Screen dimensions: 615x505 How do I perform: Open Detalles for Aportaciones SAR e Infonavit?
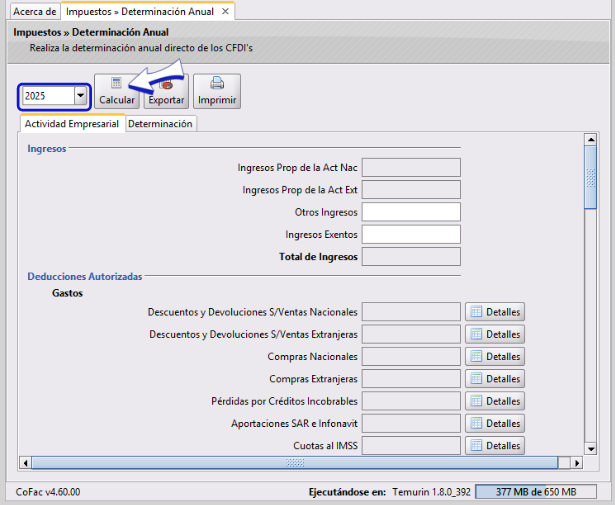coord(495,424)
